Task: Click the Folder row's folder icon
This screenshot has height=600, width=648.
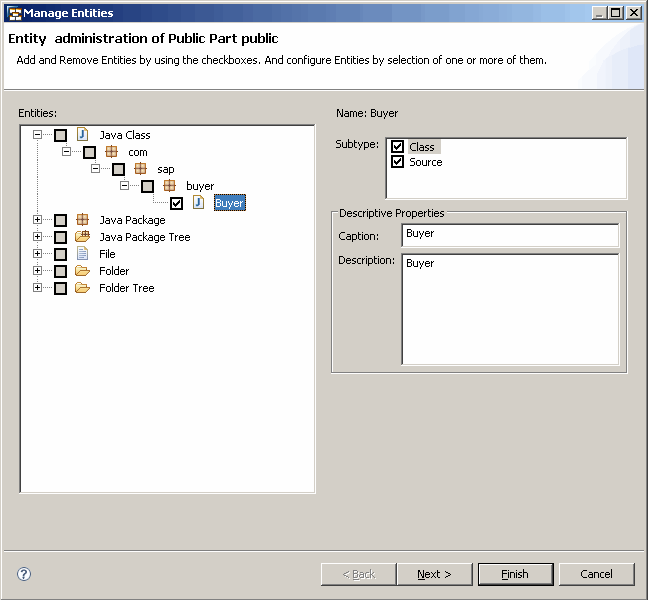Action: (83, 271)
